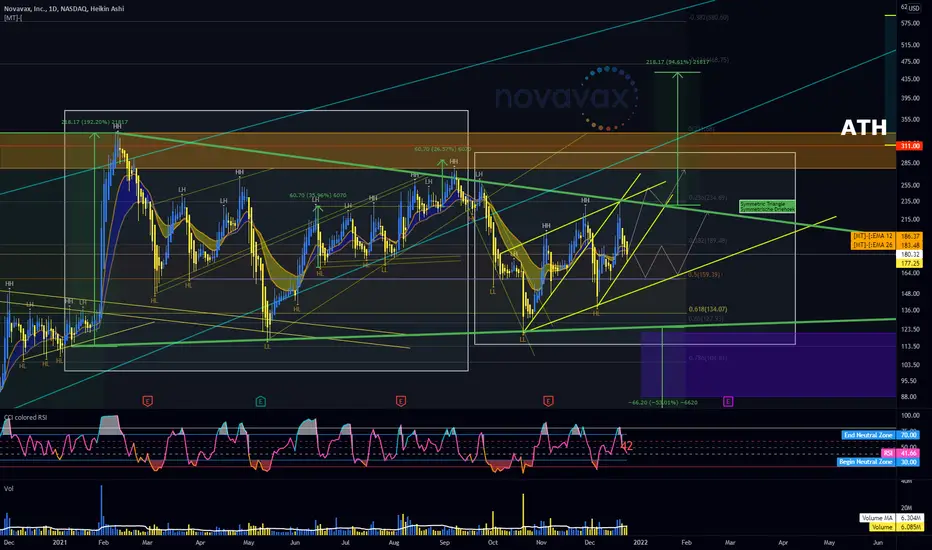Click 355.00 on the price scale

coord(910,119)
